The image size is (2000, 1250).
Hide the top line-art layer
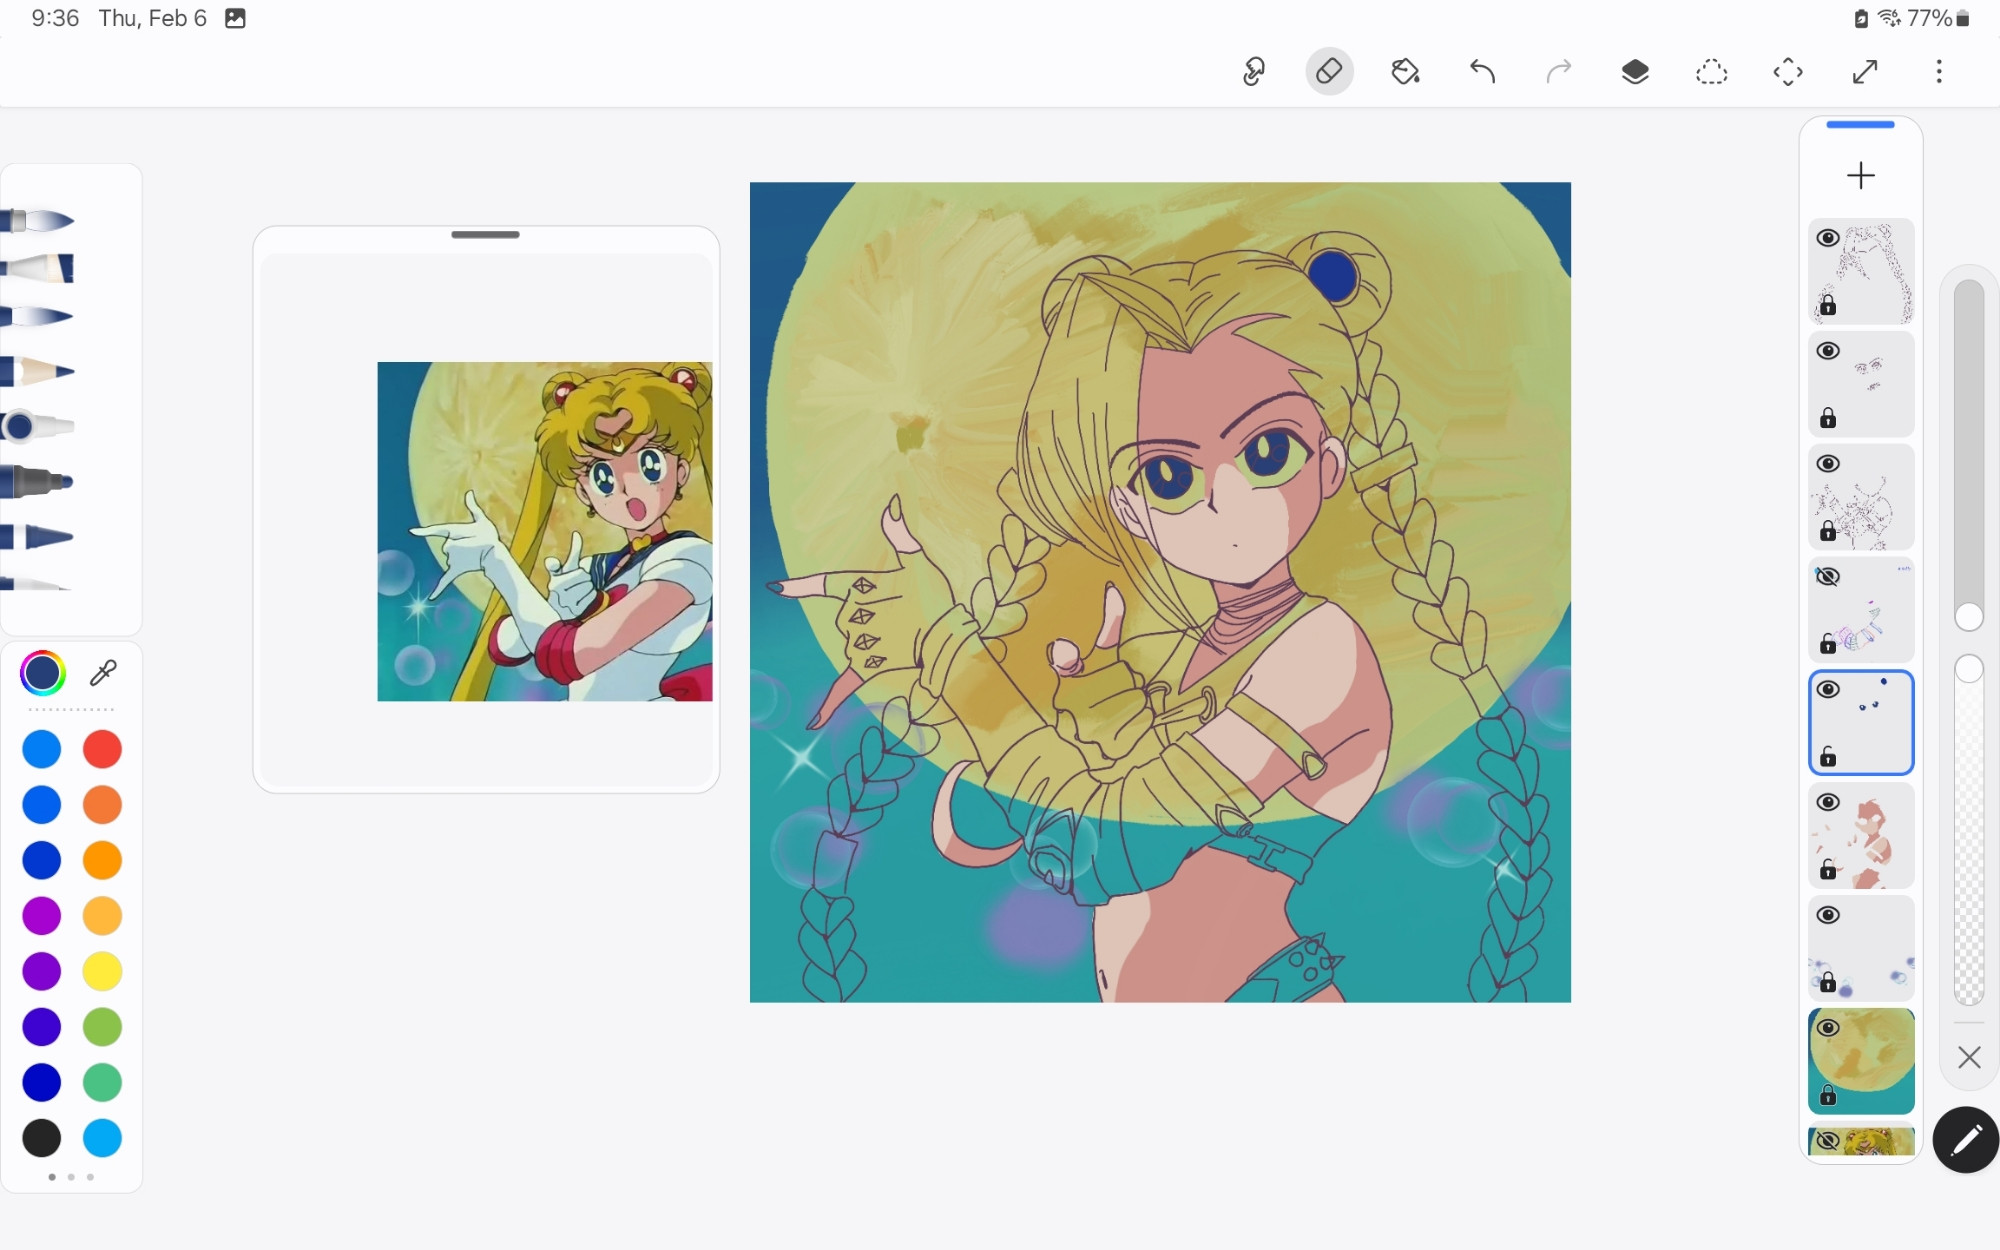click(1828, 238)
